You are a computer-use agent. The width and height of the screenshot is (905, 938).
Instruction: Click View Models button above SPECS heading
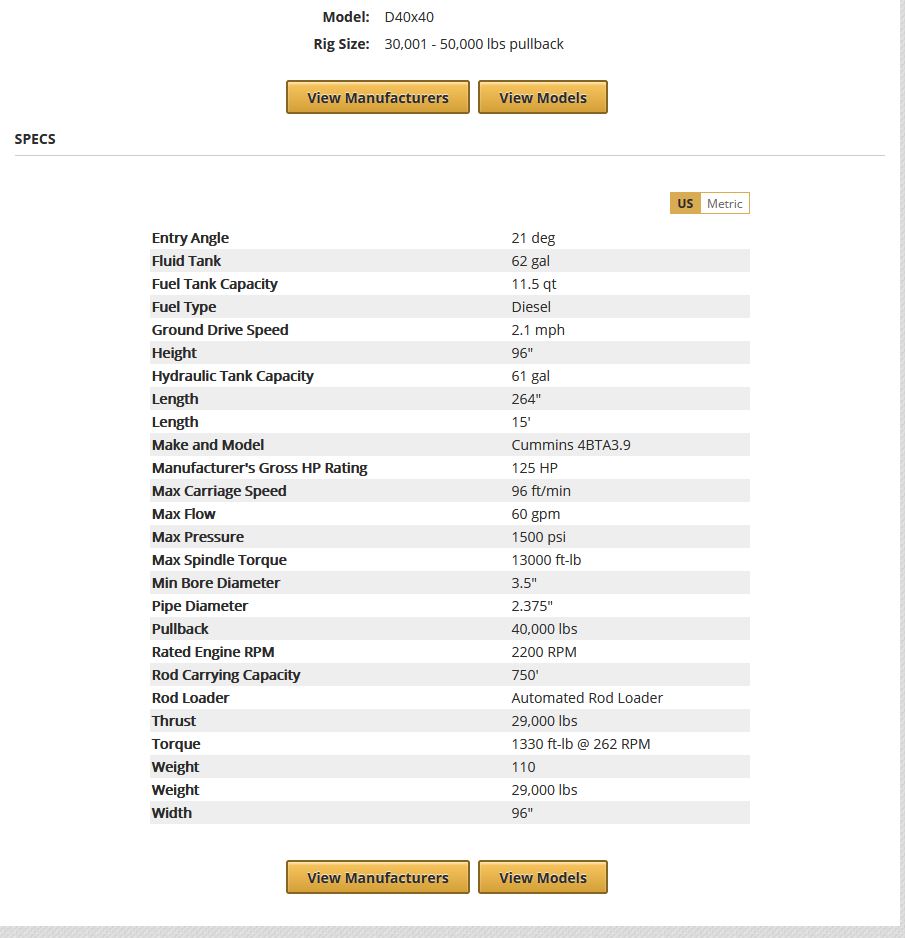pyautogui.click(x=542, y=98)
